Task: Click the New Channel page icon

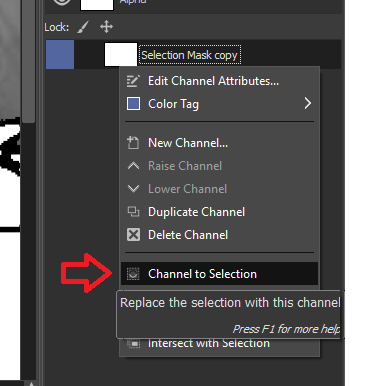Action: point(133,143)
